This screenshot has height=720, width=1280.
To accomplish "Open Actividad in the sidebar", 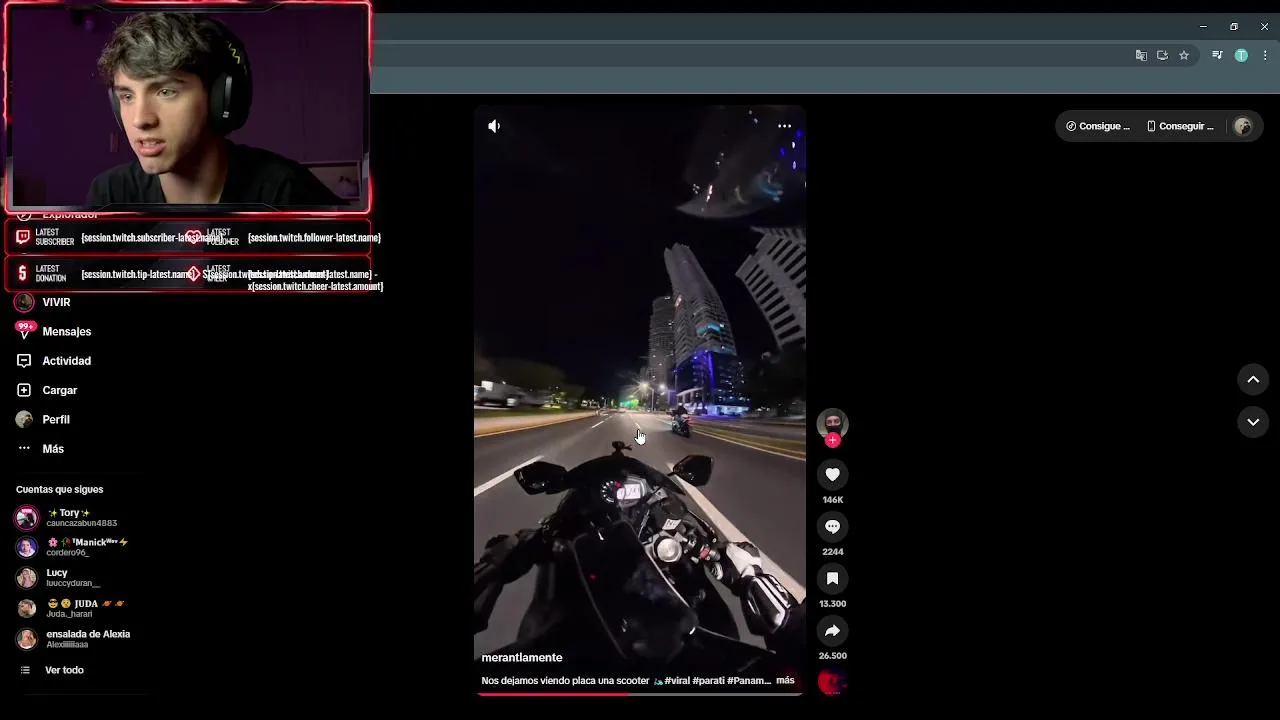I will pyautogui.click(x=66, y=361).
